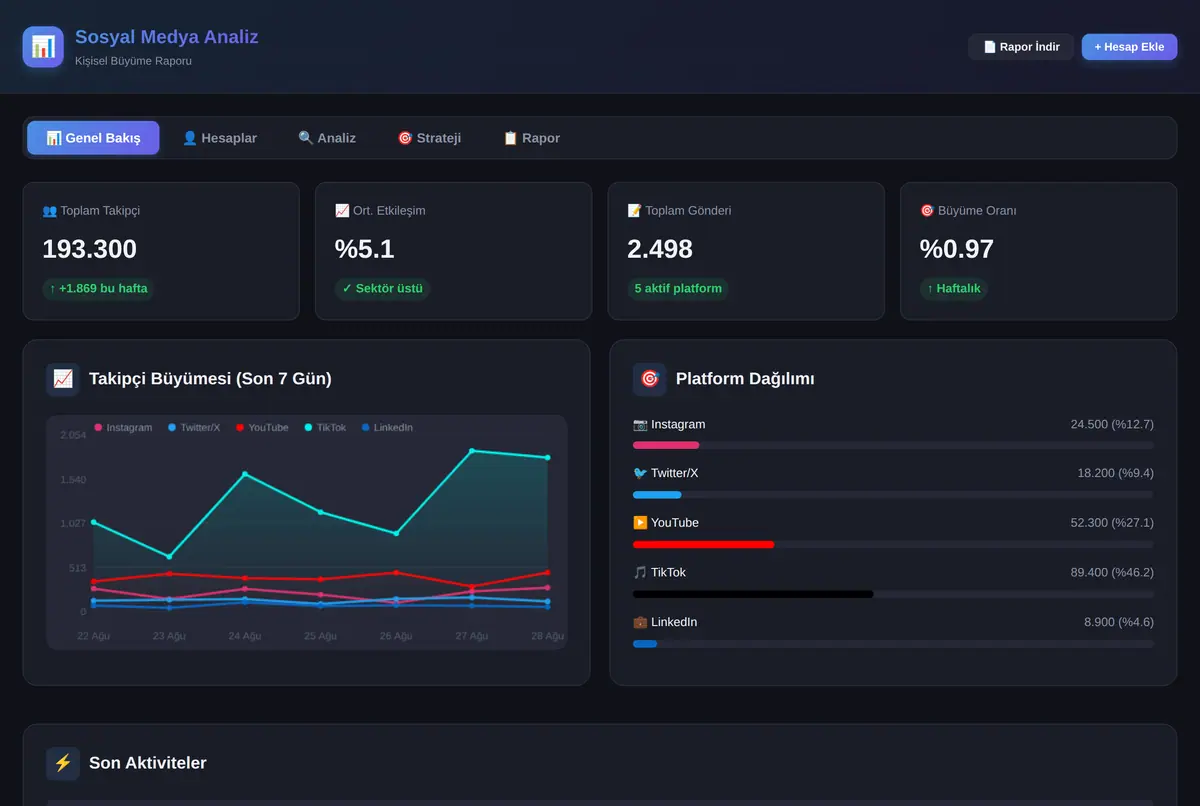Click the %0.97 growth rate value
The width and height of the screenshot is (1200, 806).
[x=957, y=249]
